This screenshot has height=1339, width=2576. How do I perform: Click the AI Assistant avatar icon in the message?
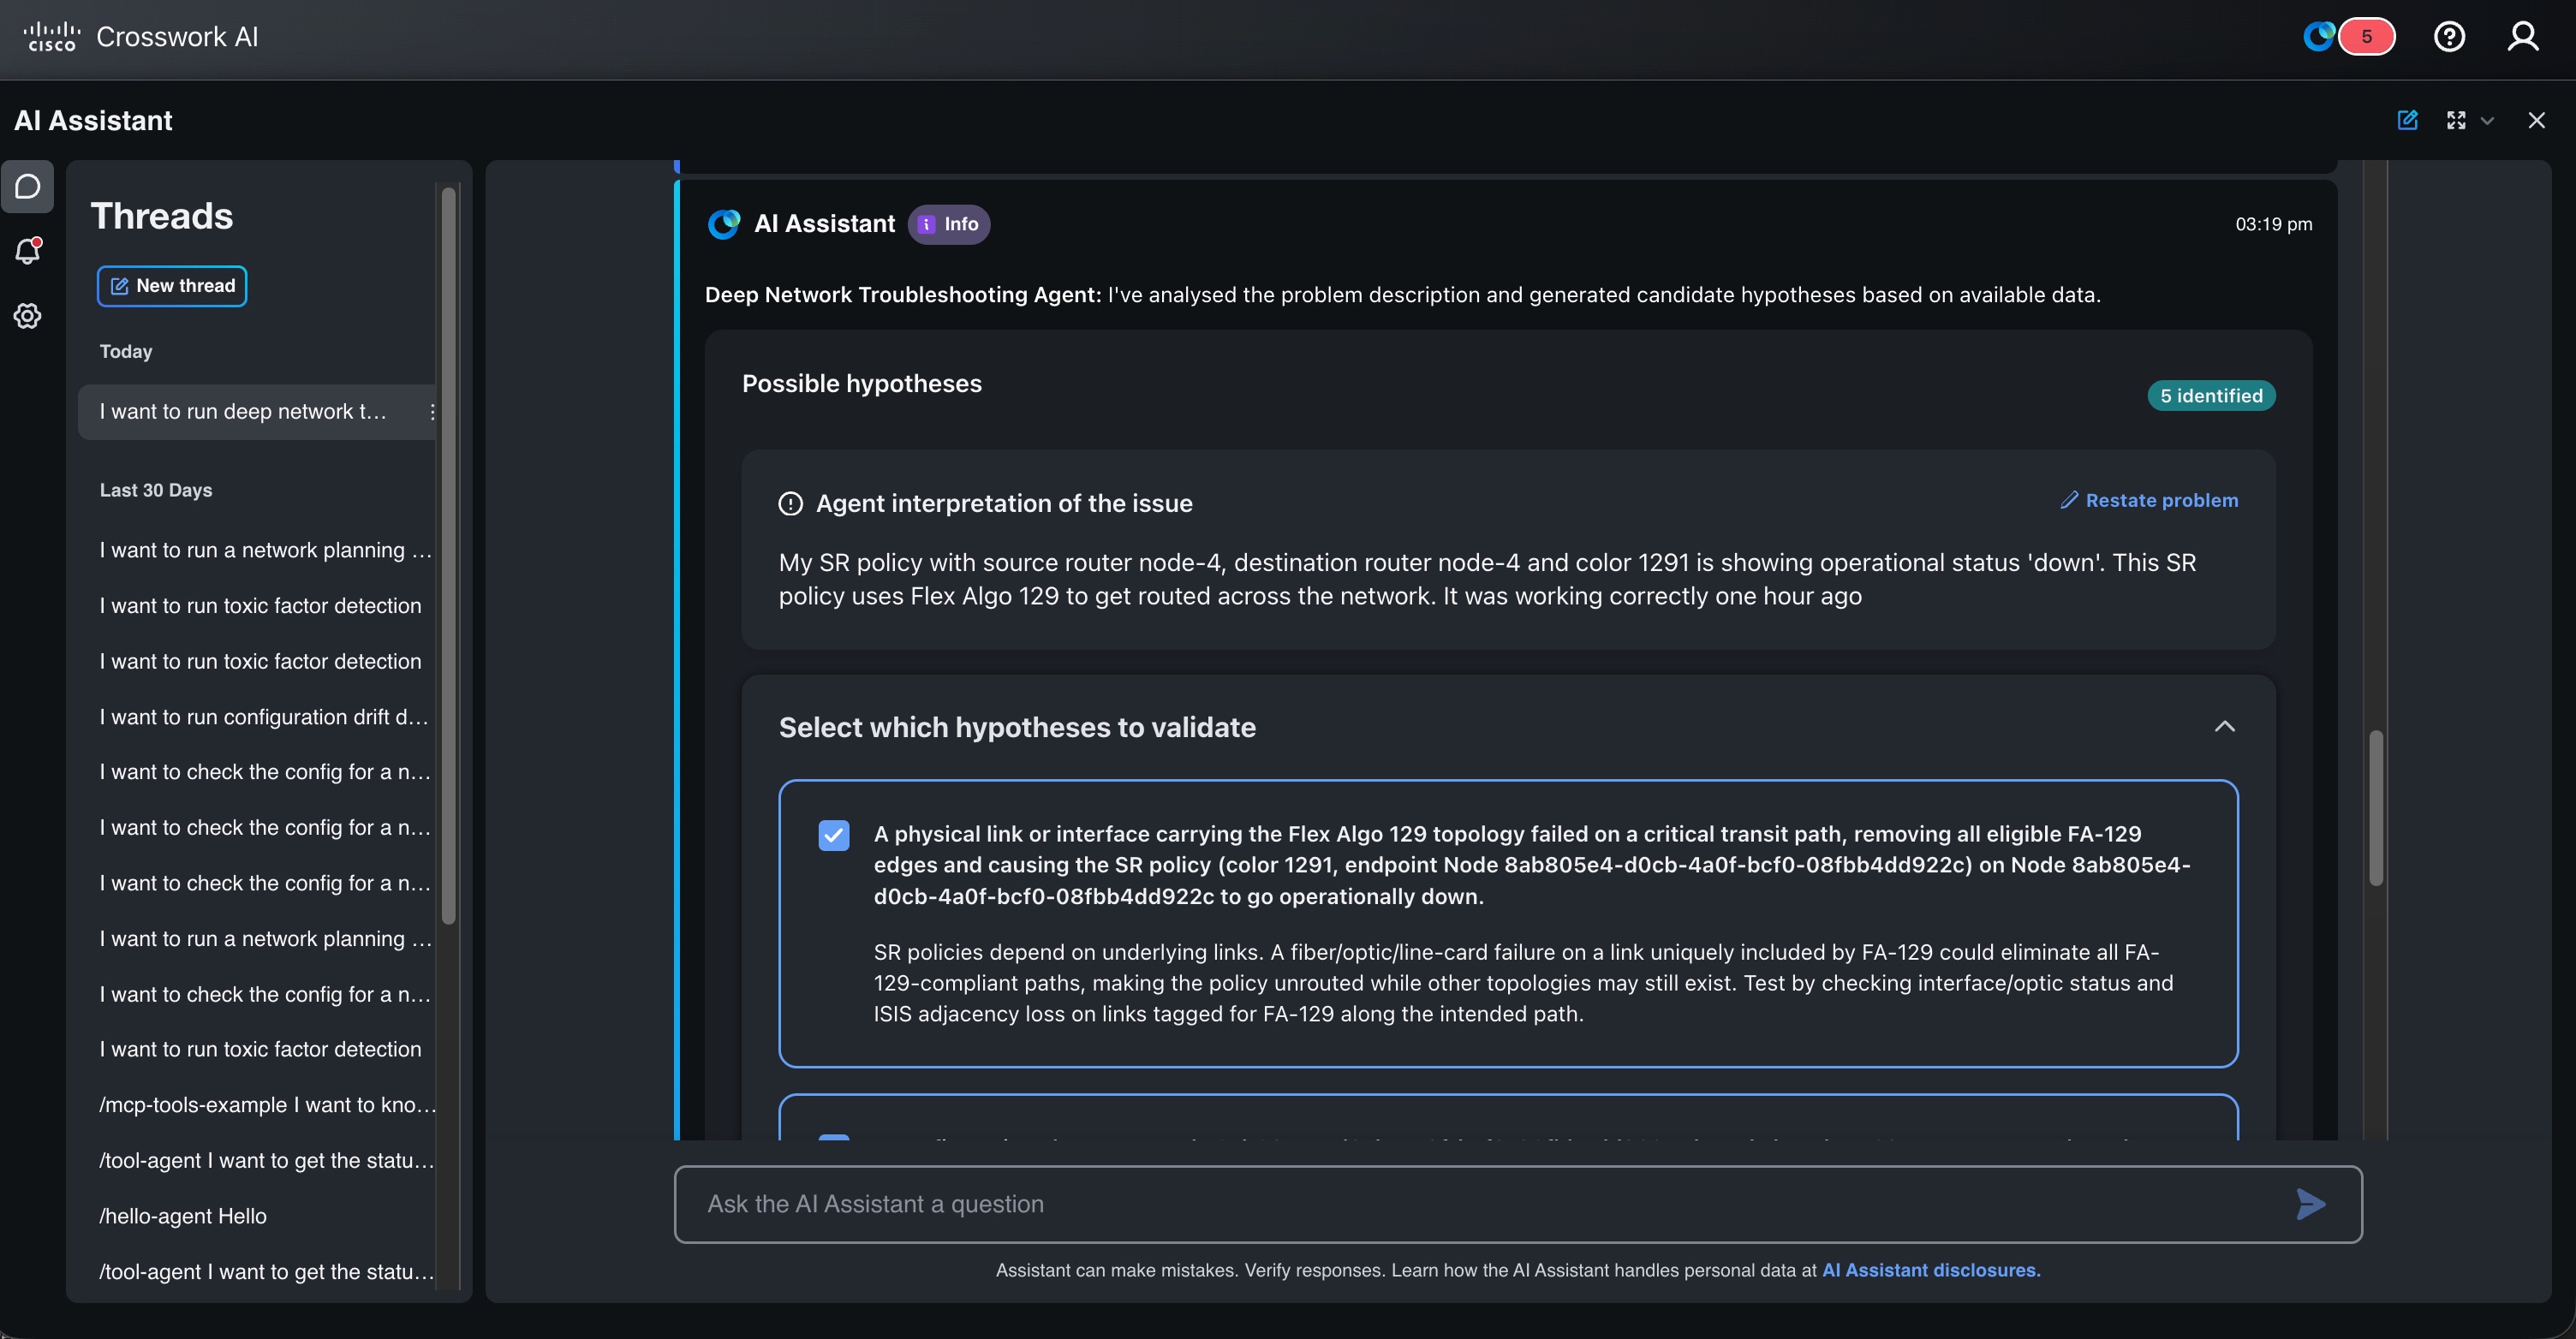point(724,224)
